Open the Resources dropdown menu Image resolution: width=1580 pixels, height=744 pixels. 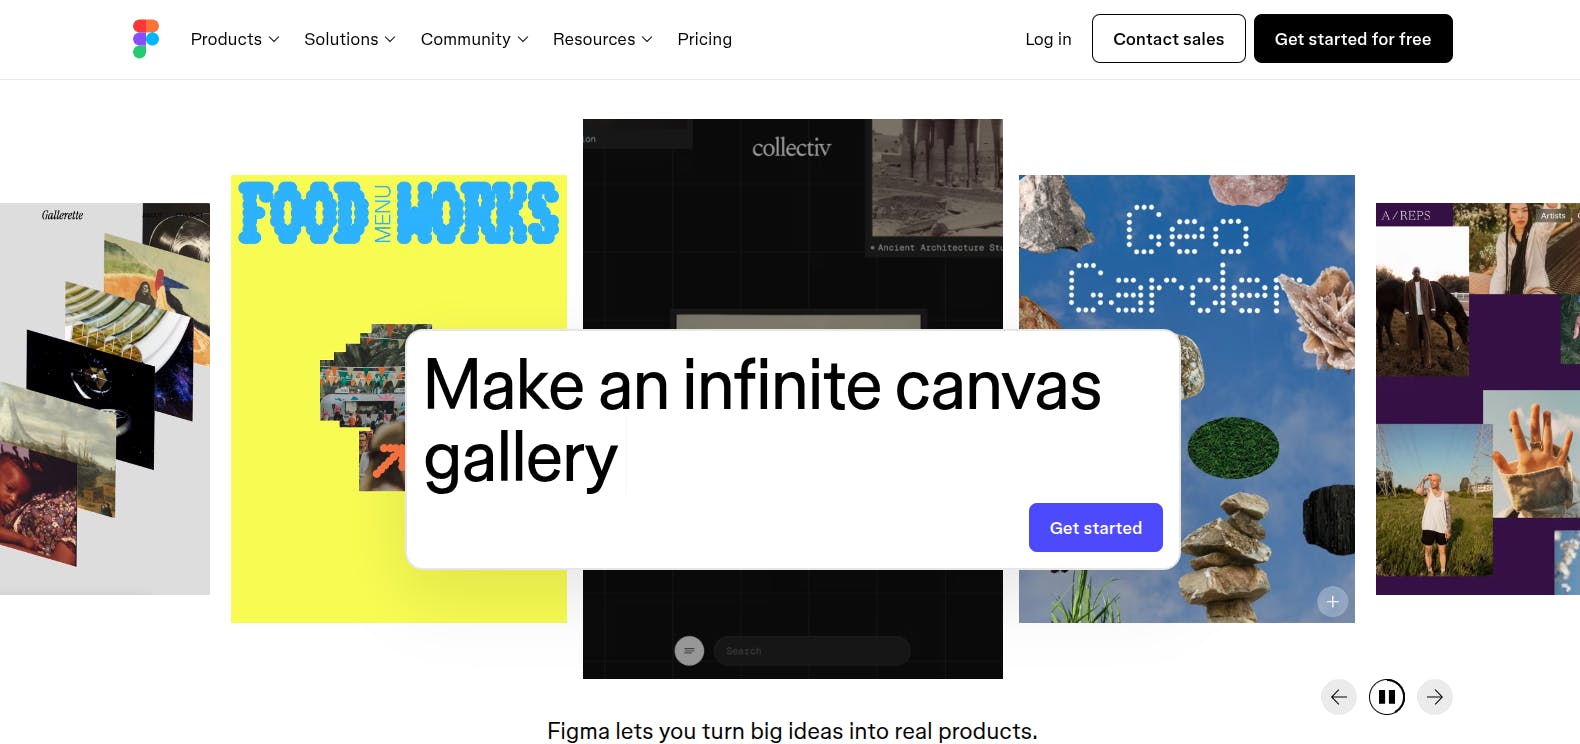(x=603, y=39)
